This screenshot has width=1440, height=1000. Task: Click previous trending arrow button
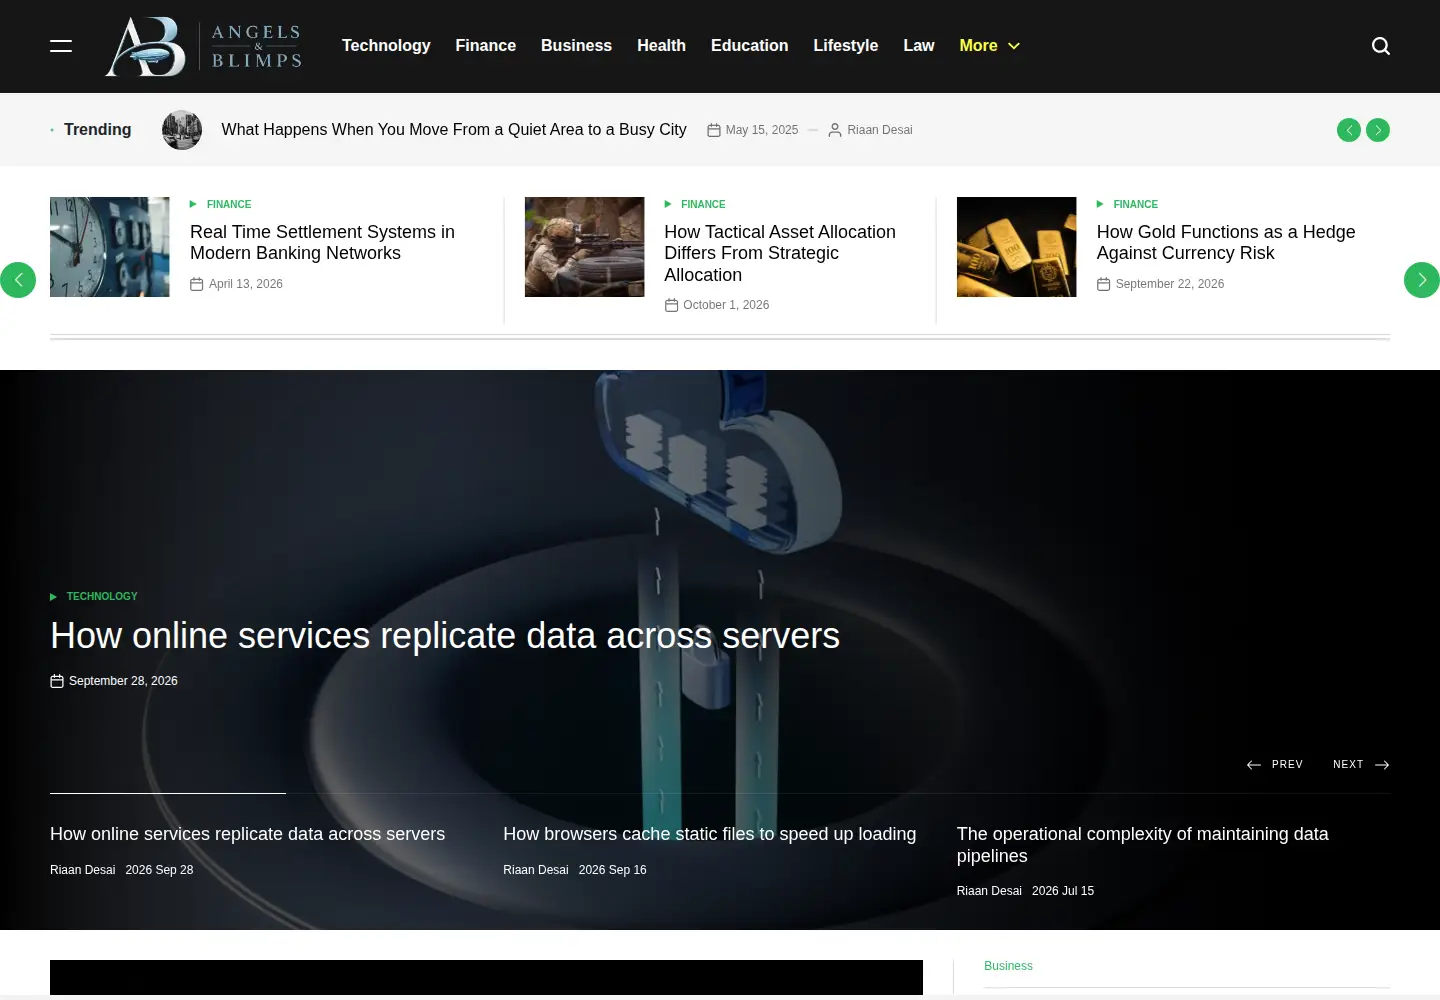[1349, 130]
